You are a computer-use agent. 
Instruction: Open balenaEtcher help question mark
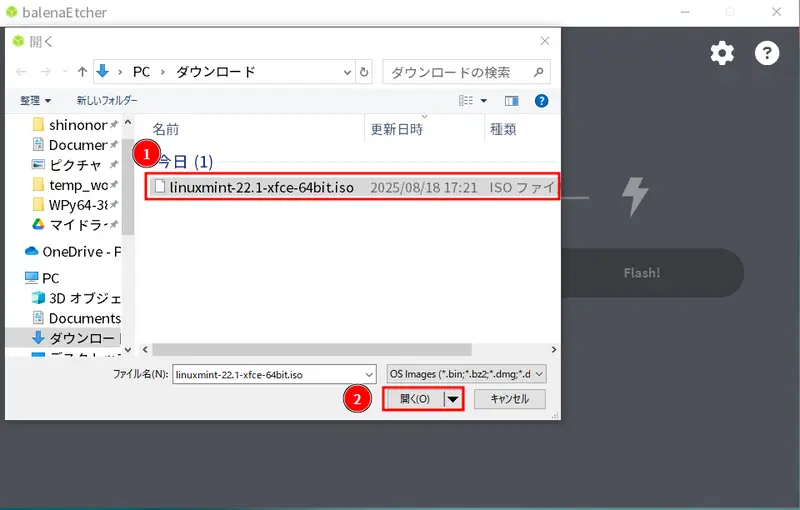[766, 53]
